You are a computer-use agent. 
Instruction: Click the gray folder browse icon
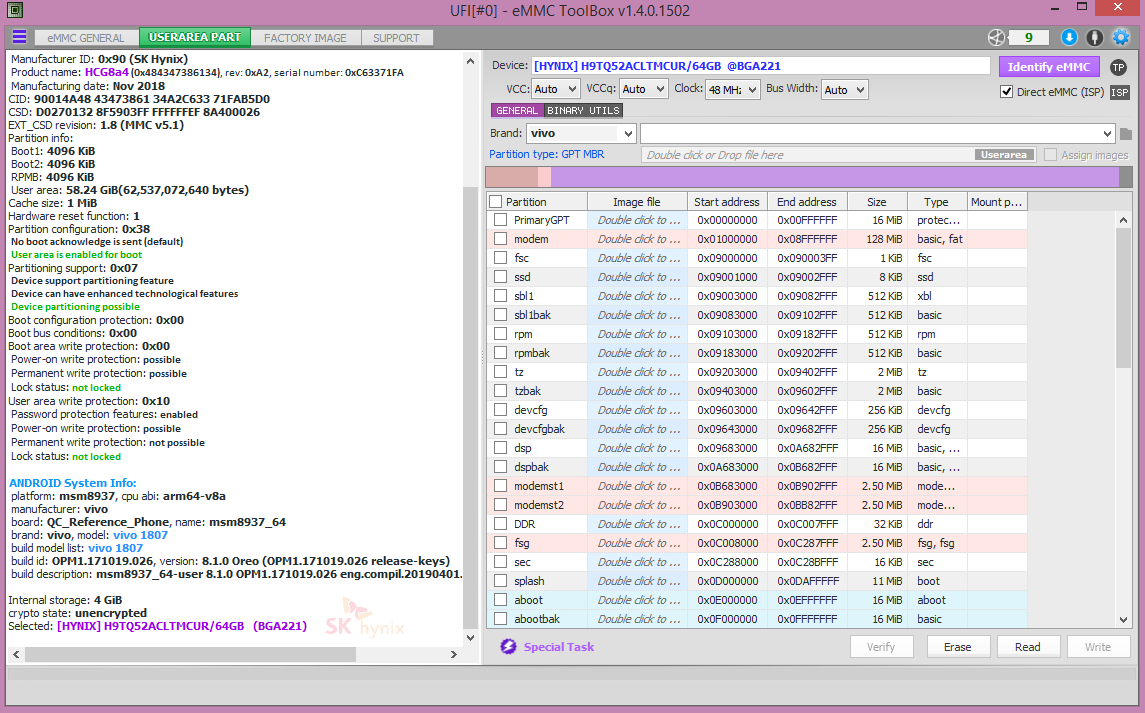pyautogui.click(x=1125, y=134)
